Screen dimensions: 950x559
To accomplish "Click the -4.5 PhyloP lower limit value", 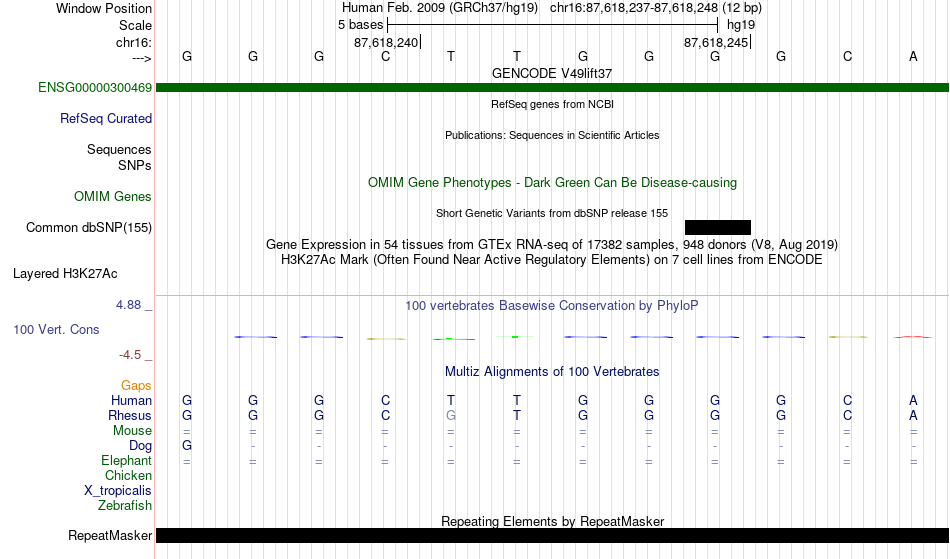I will click(130, 354).
